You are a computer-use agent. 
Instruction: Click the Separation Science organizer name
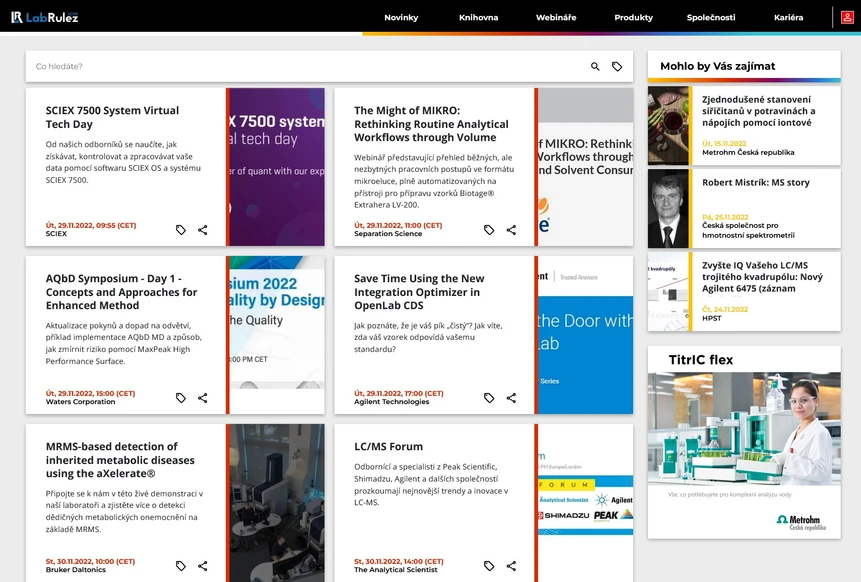(x=388, y=233)
